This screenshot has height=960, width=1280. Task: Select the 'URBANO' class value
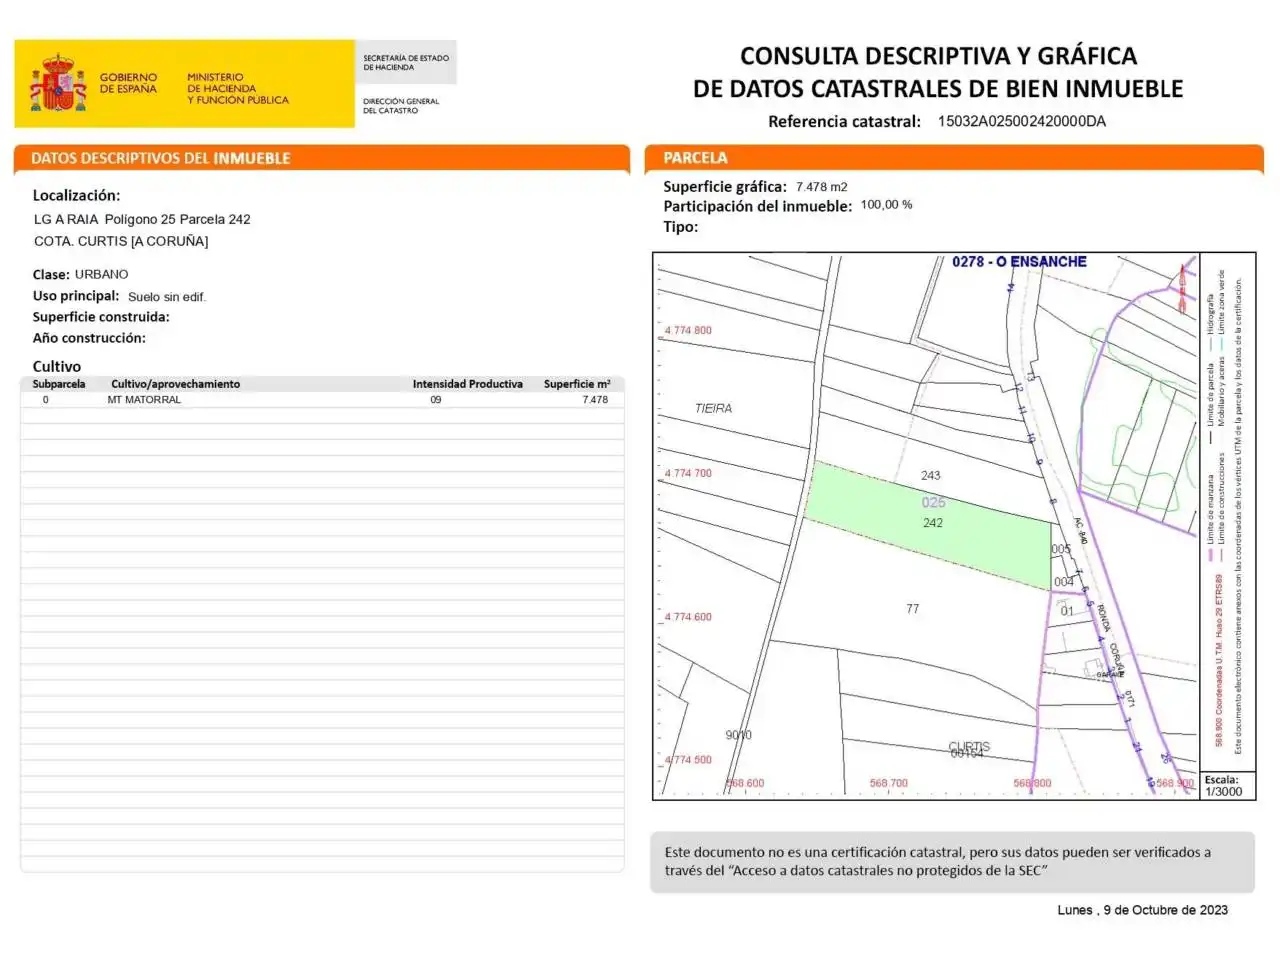[102, 274]
